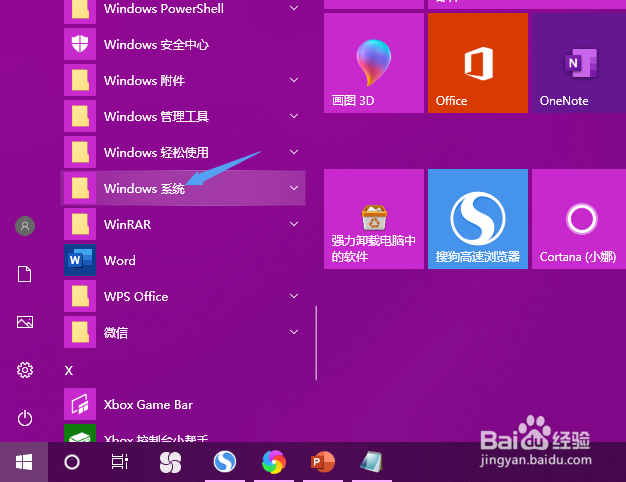This screenshot has height=482, width=626.
Task: Select the Word app label
Action: 120,260
